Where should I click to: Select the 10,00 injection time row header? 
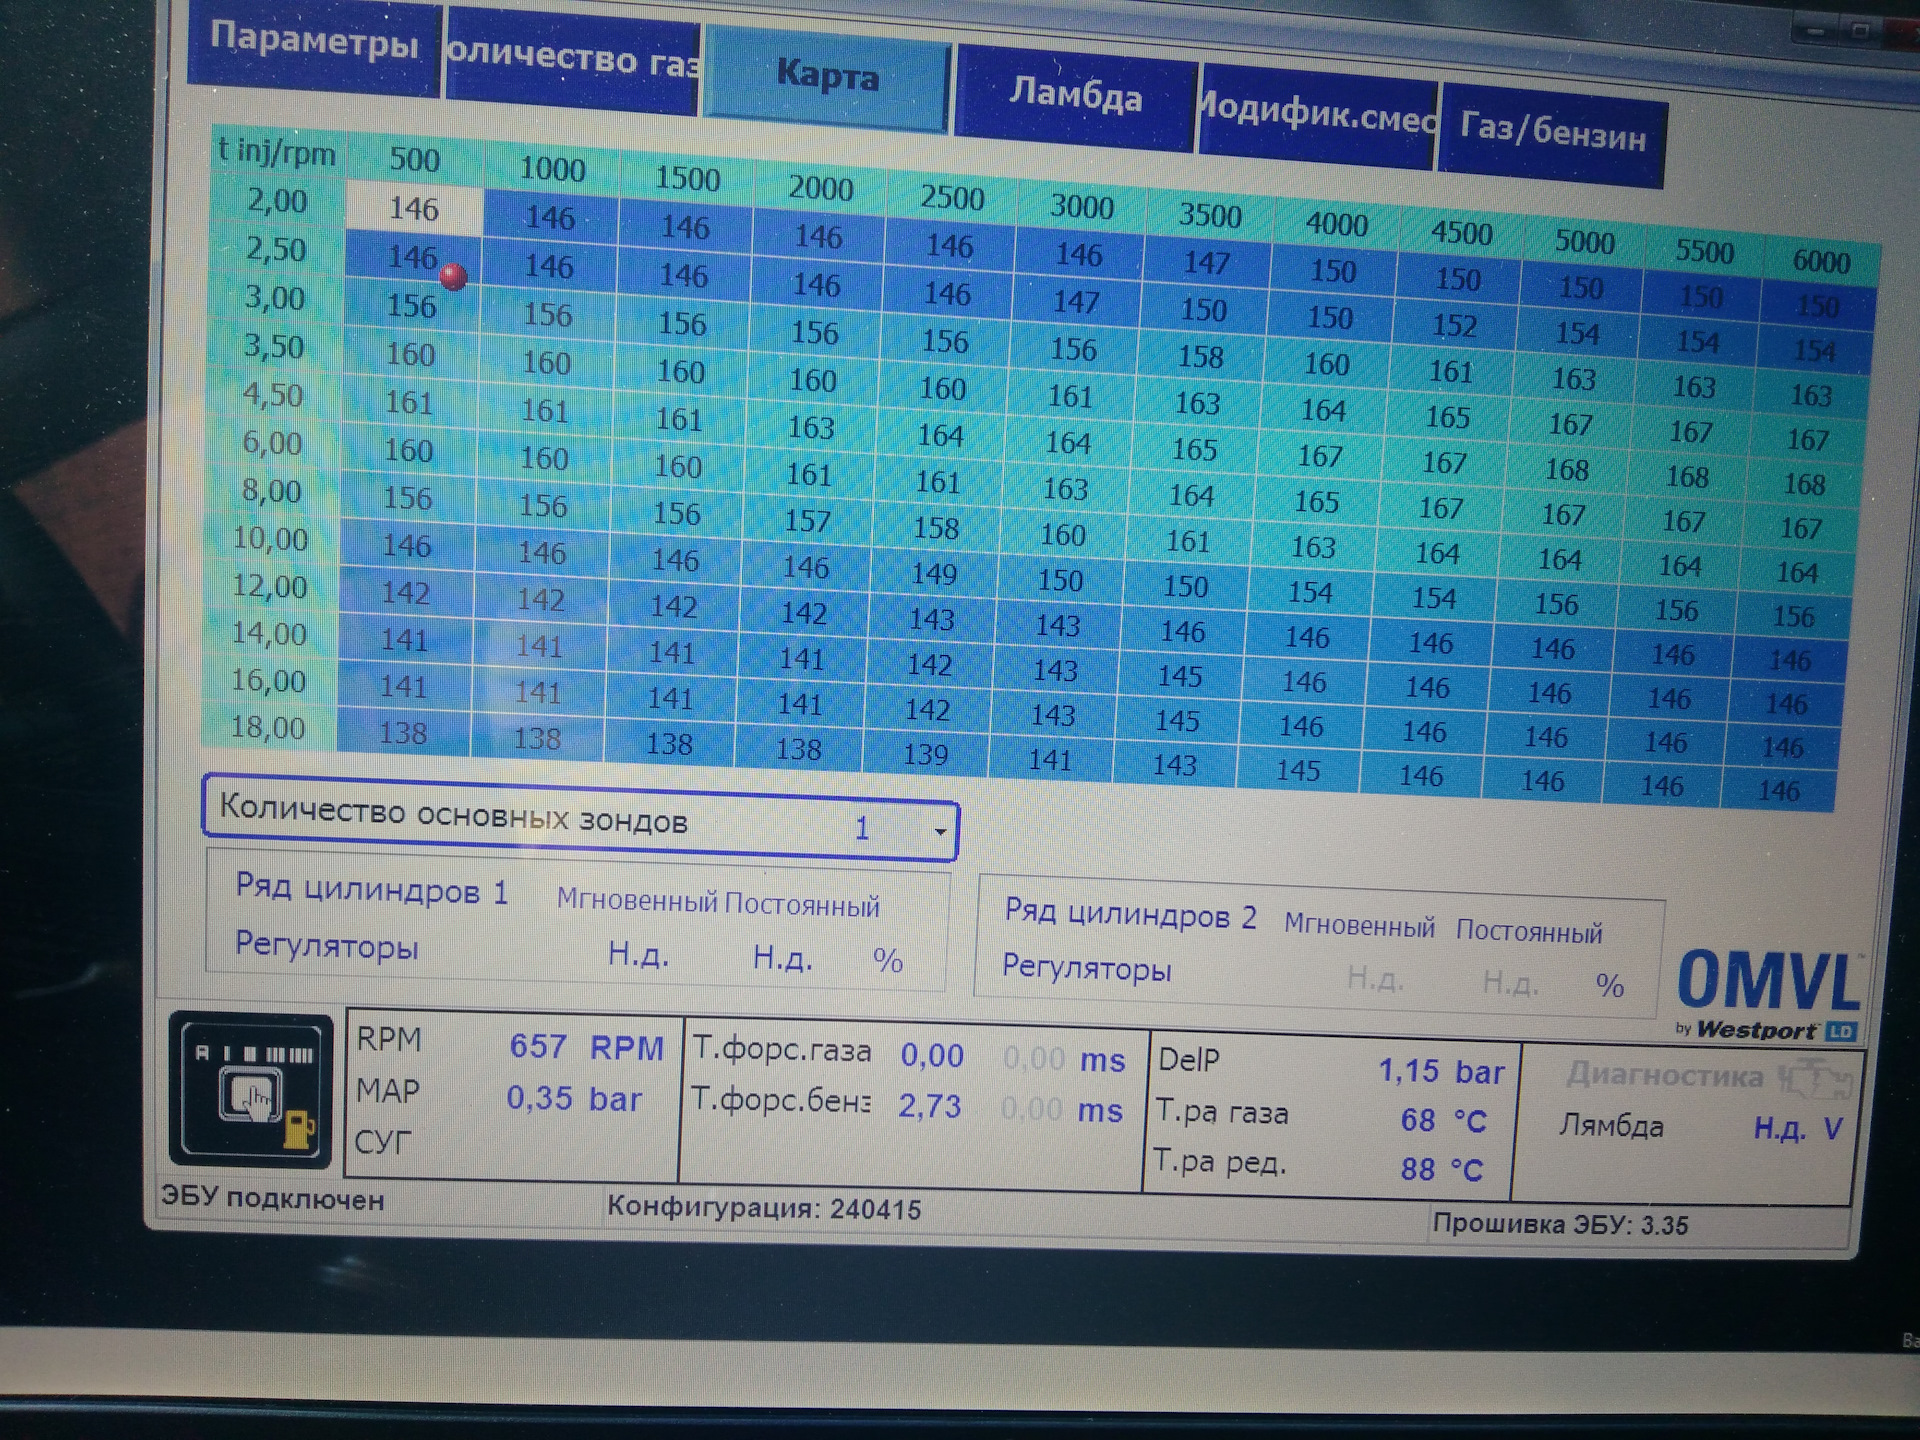point(270,539)
